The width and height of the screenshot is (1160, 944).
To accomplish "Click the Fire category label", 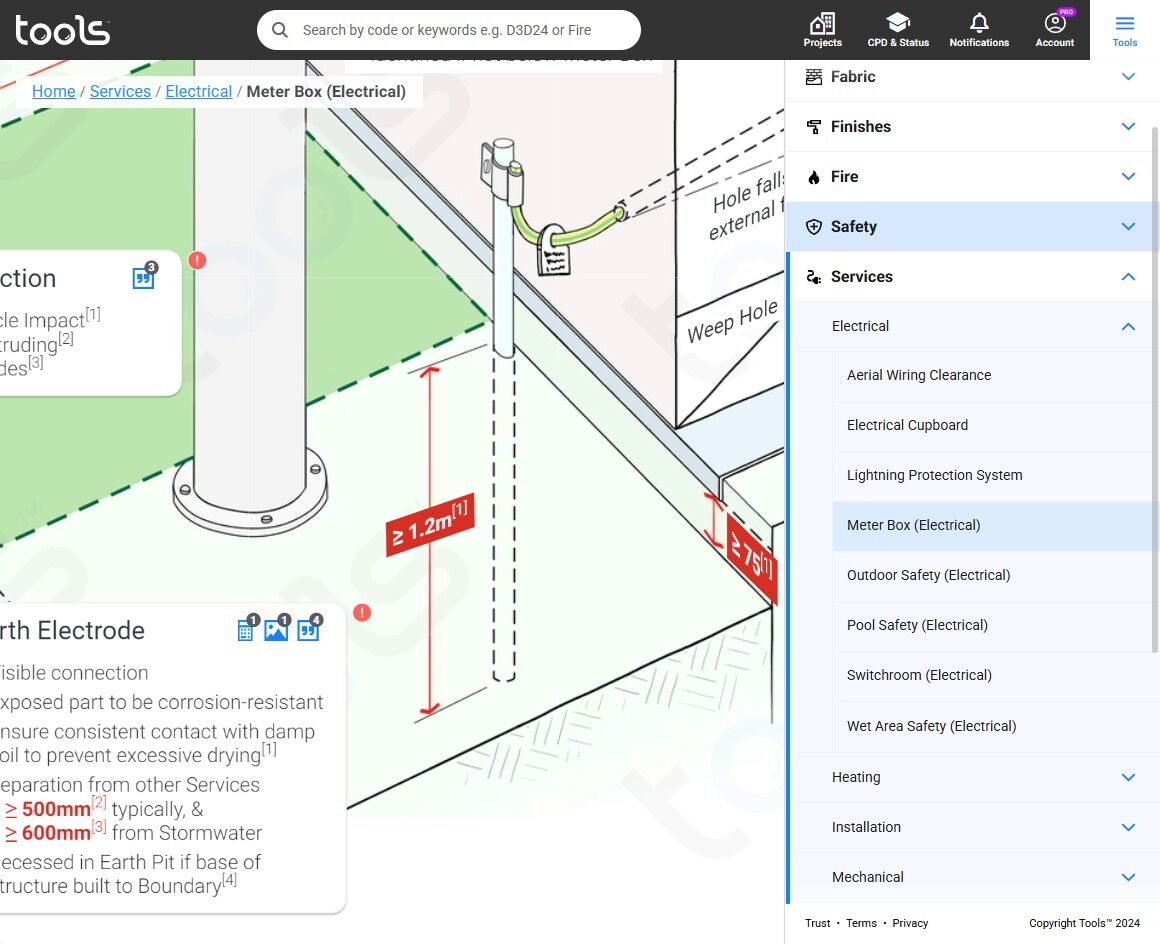I will (x=844, y=177).
